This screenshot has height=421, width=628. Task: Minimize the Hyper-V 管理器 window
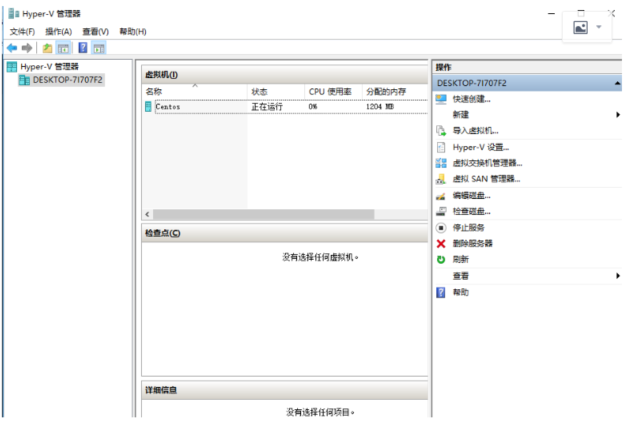[x=552, y=14]
